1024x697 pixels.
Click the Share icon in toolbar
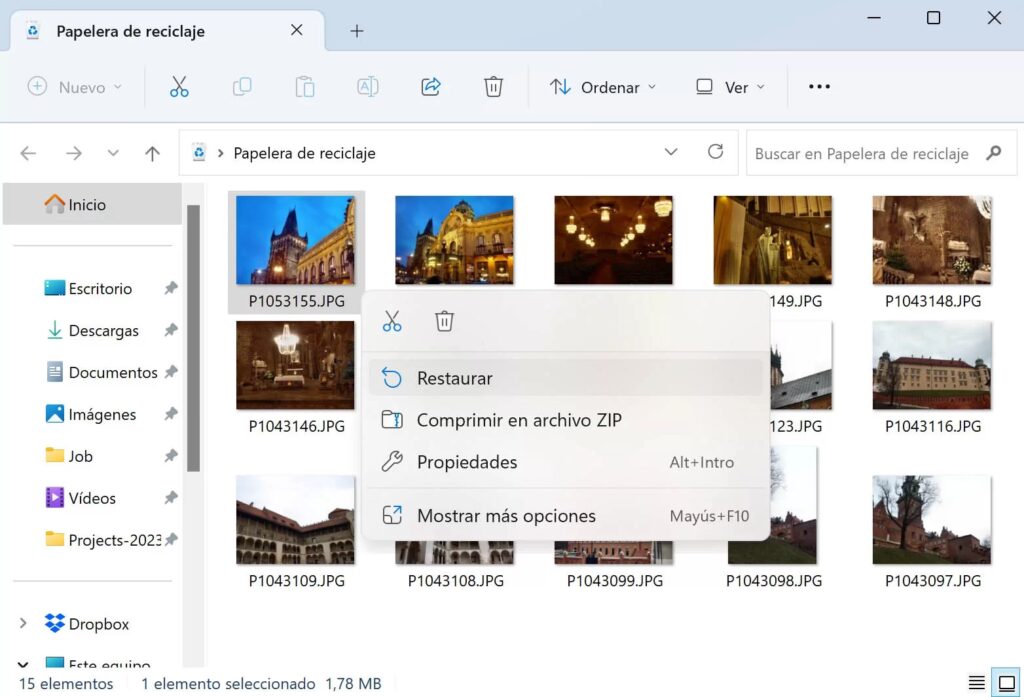[431, 87]
